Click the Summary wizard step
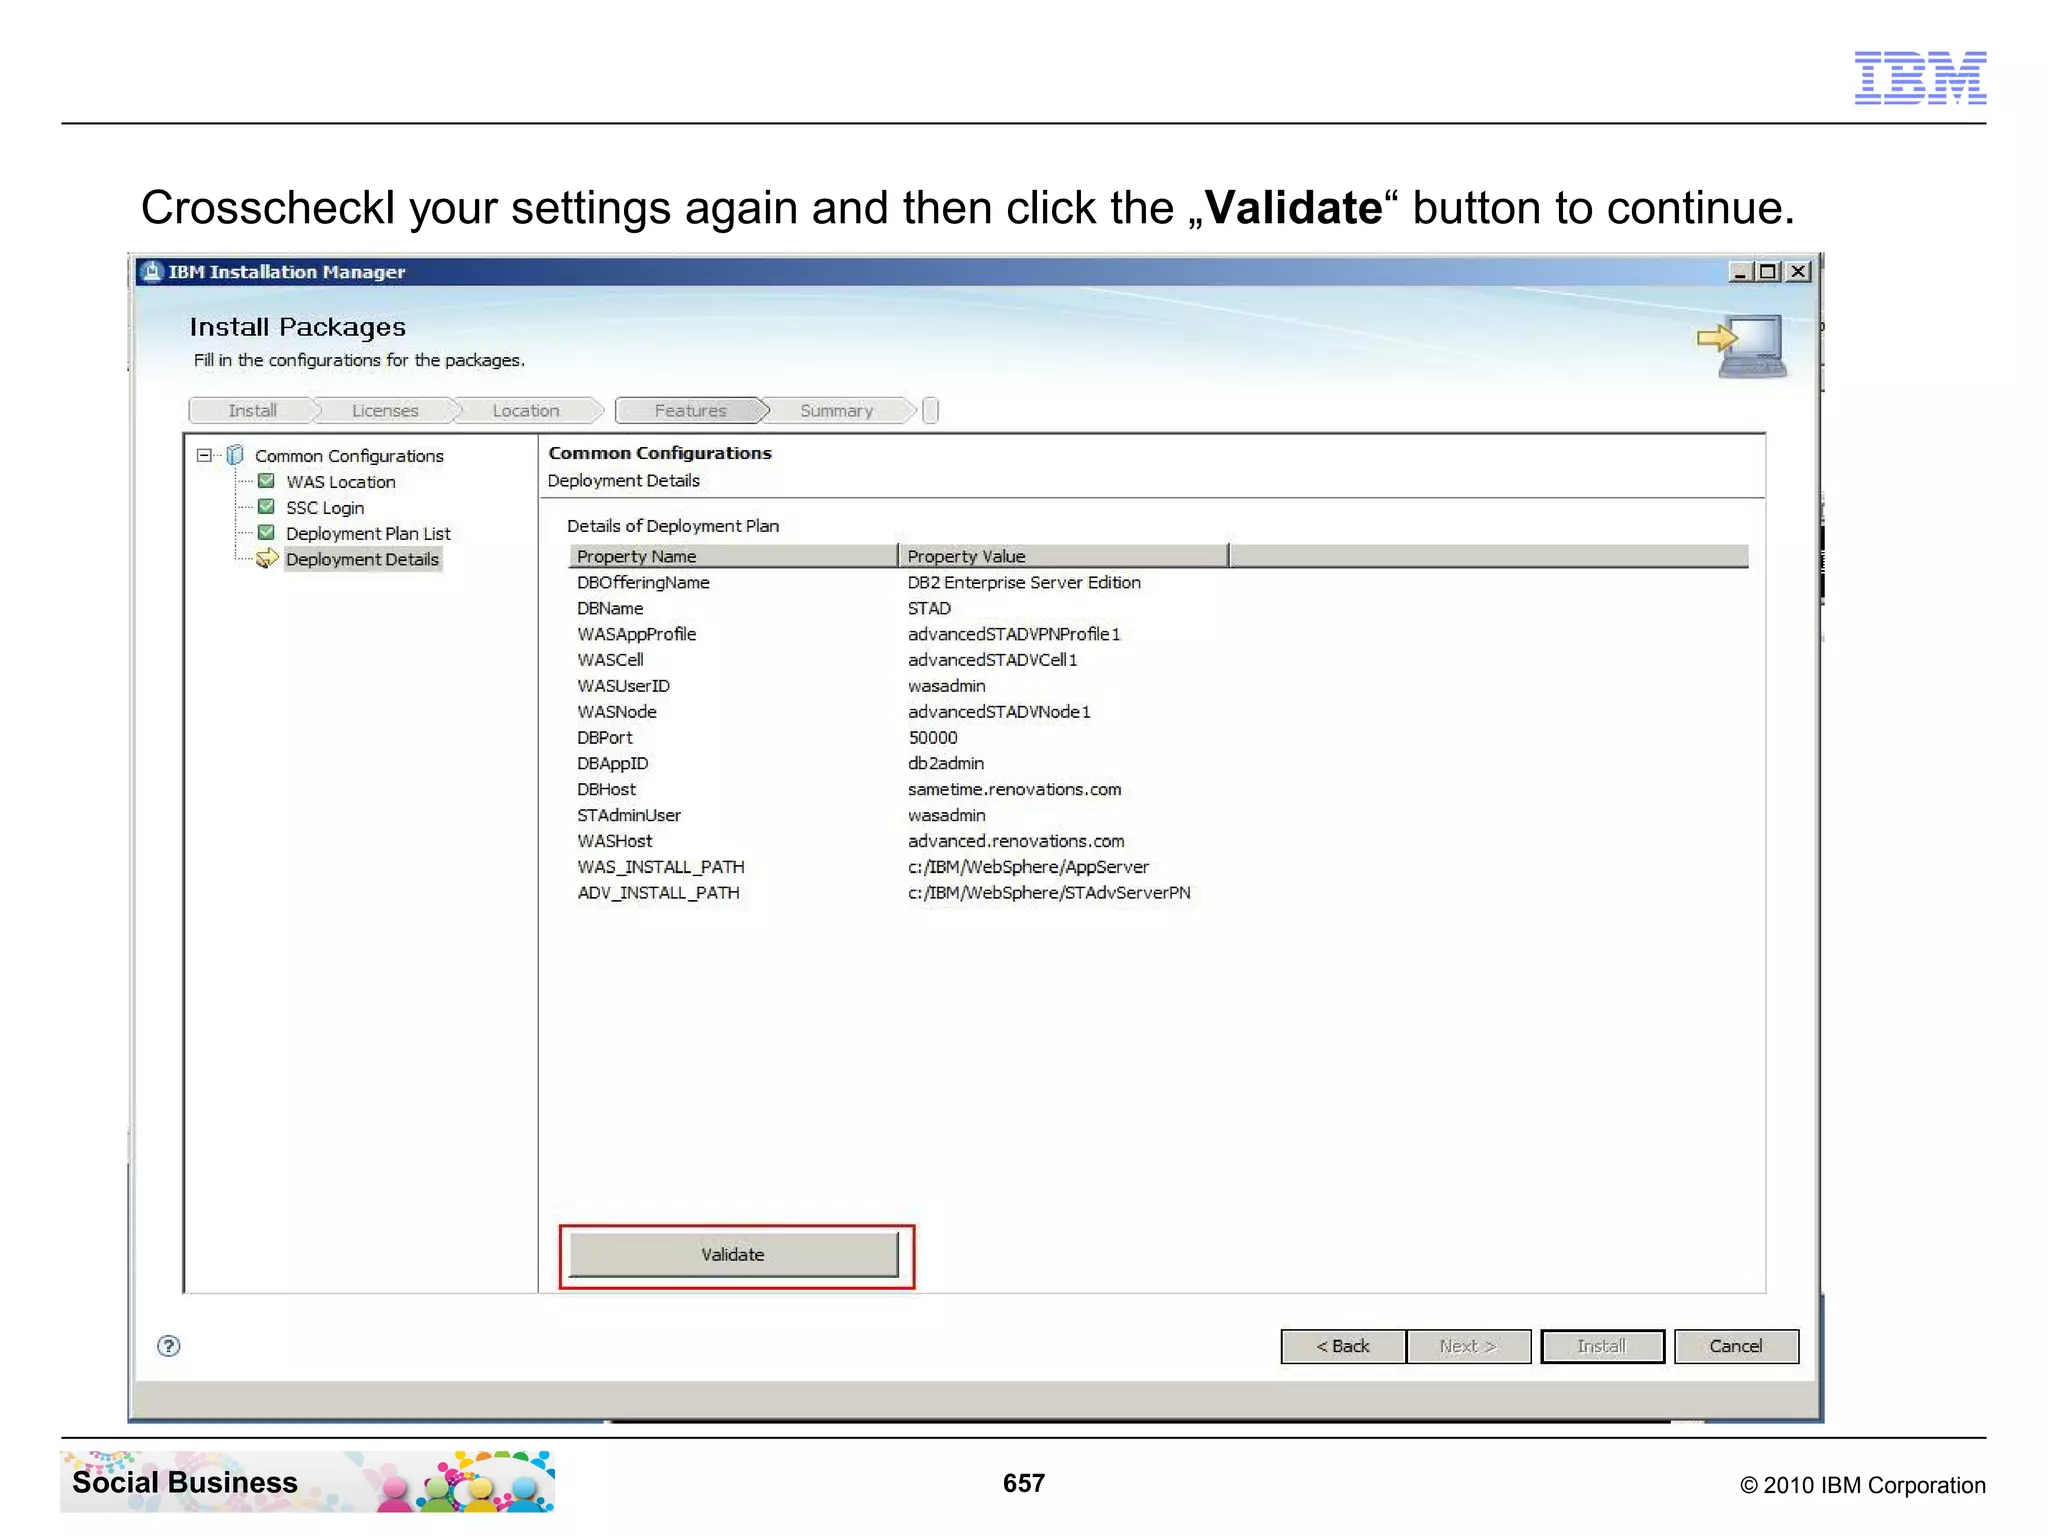This screenshot has height=1536, width=2048. [x=837, y=411]
